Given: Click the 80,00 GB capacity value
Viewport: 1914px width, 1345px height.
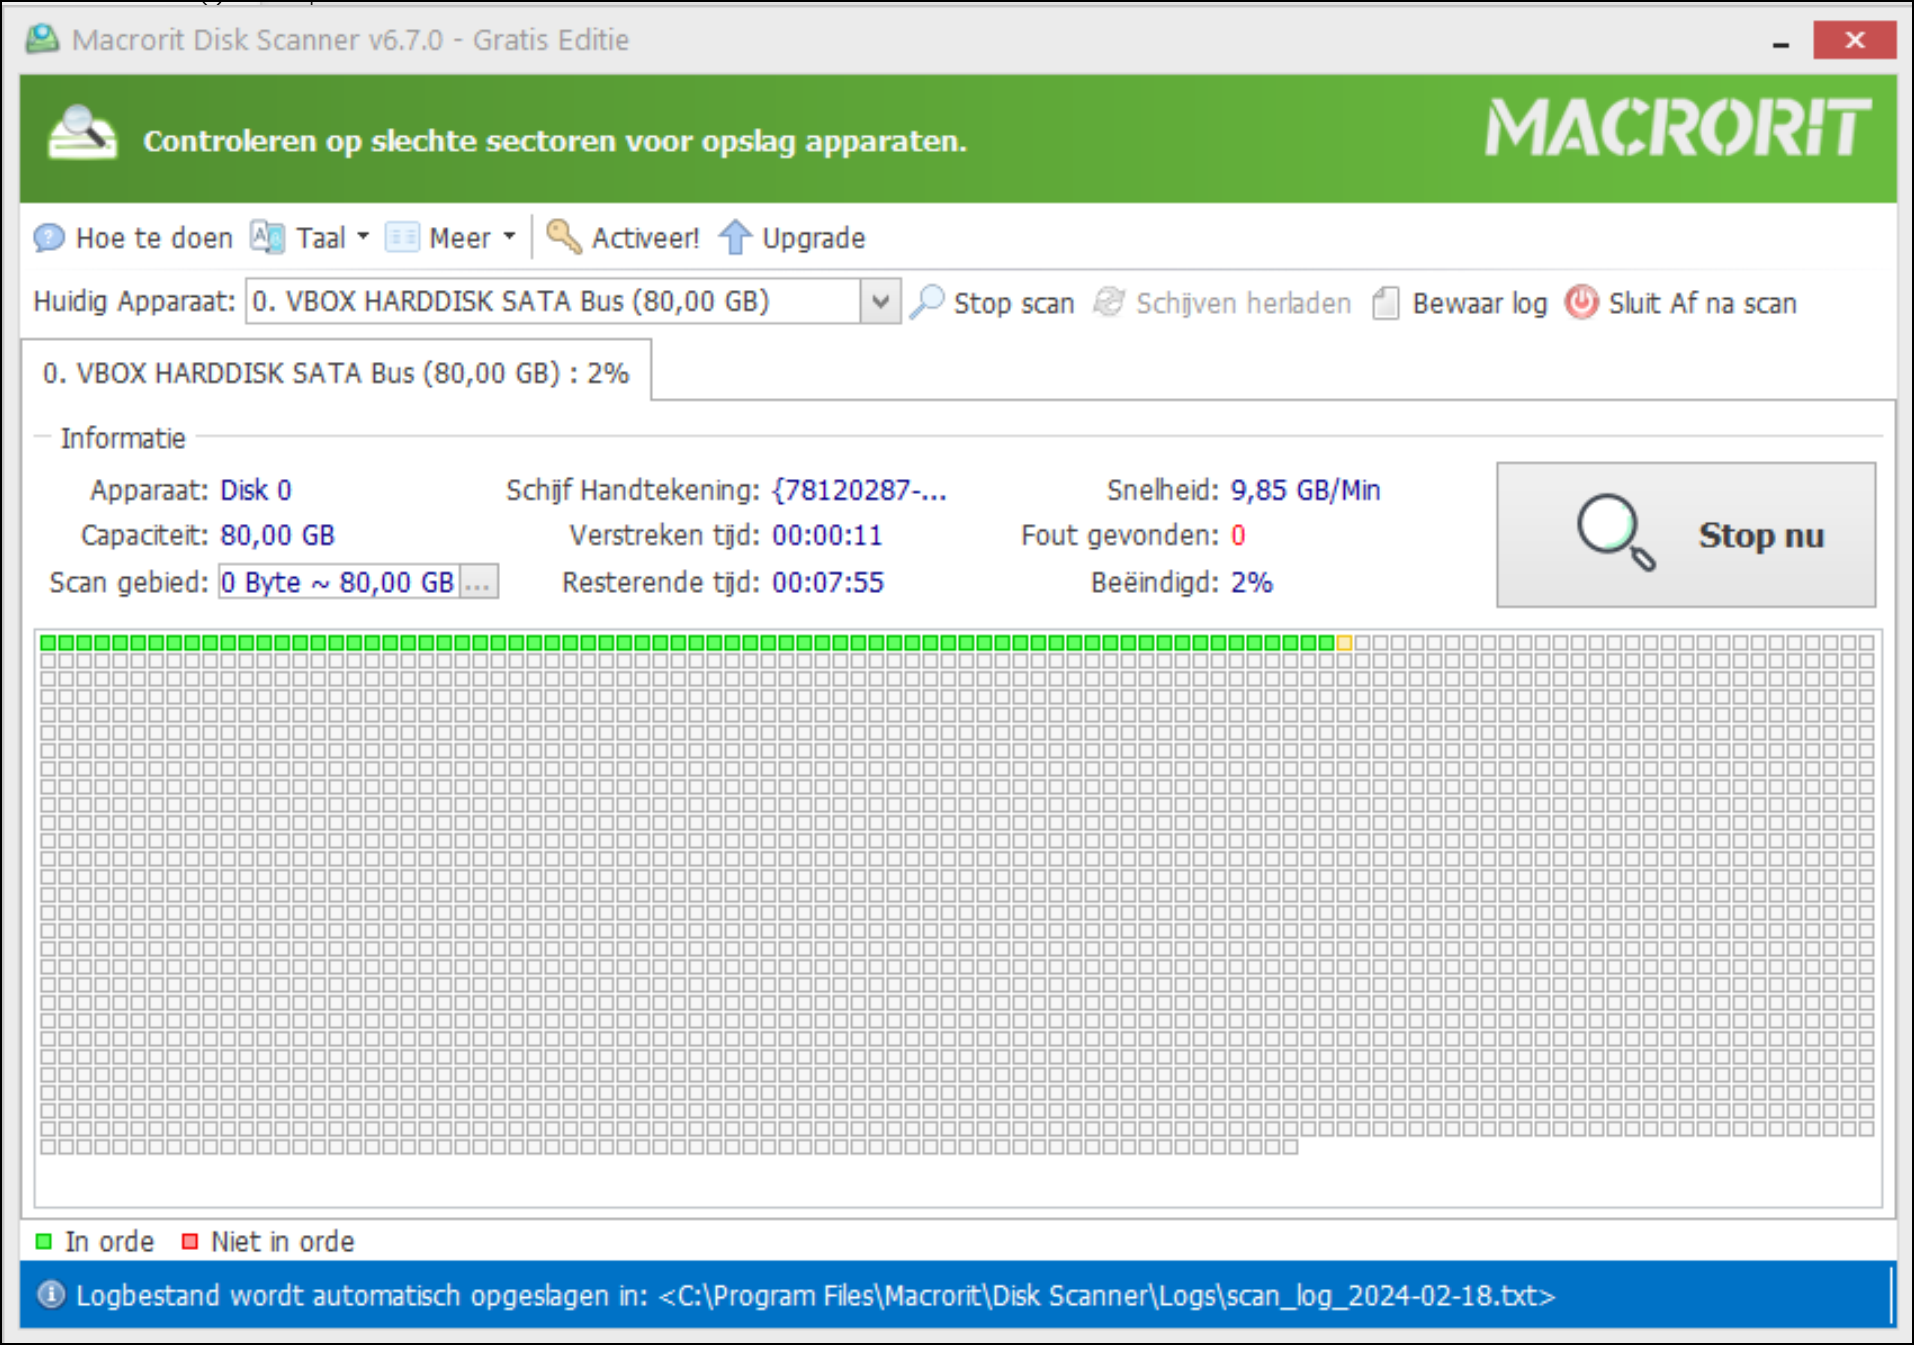Looking at the screenshot, I should click(277, 535).
